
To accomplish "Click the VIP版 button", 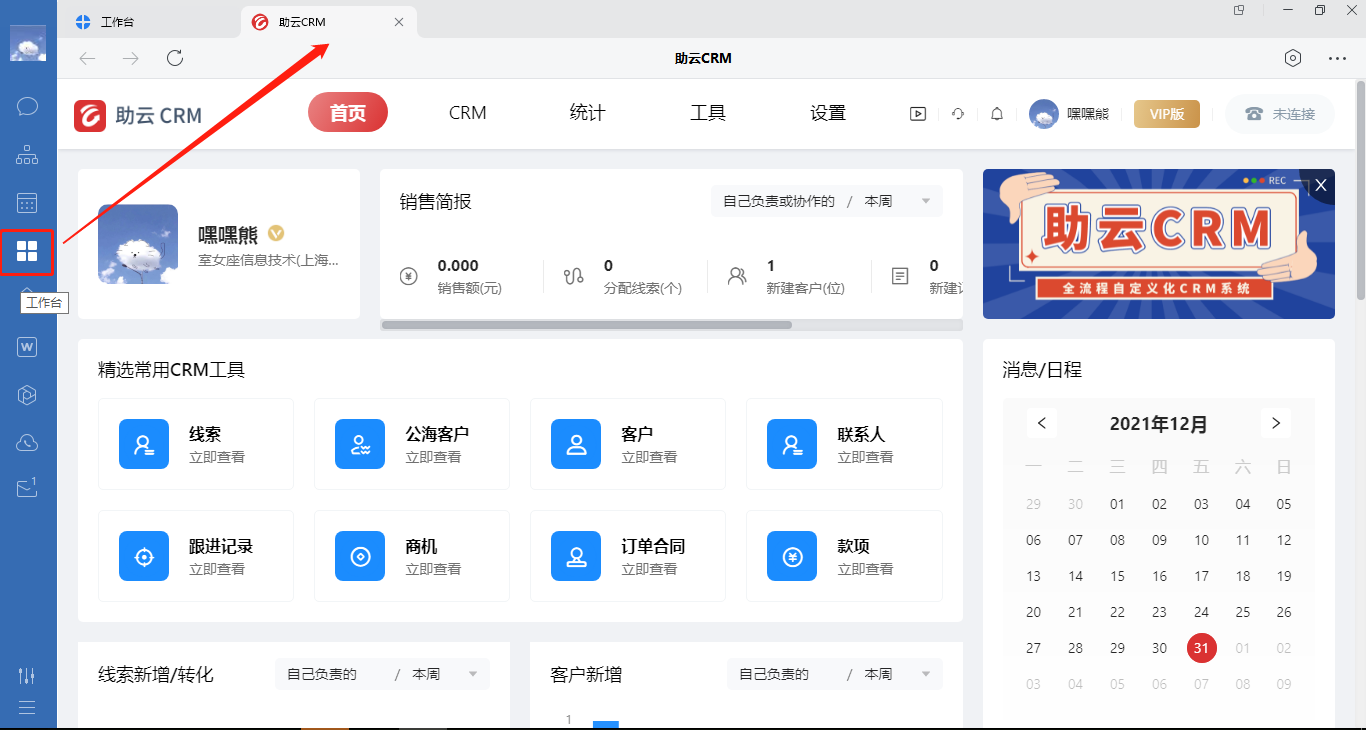I will coord(1167,114).
